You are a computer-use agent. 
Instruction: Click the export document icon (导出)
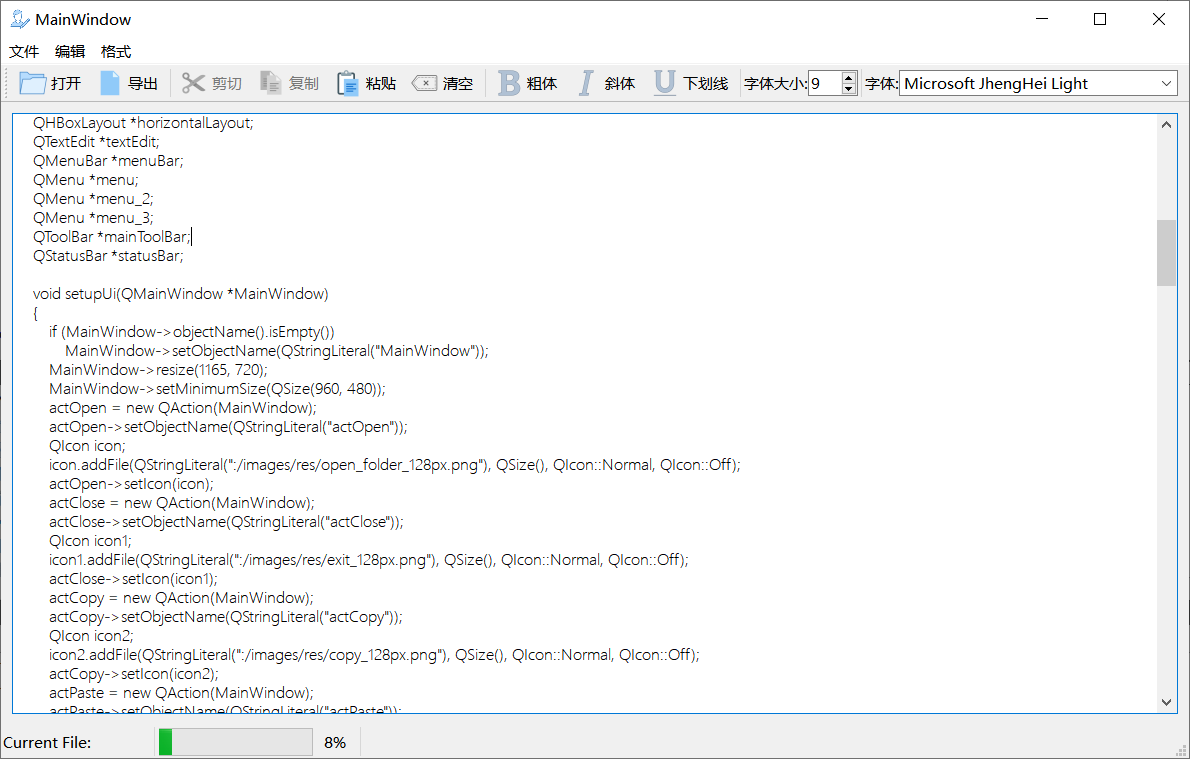[110, 84]
